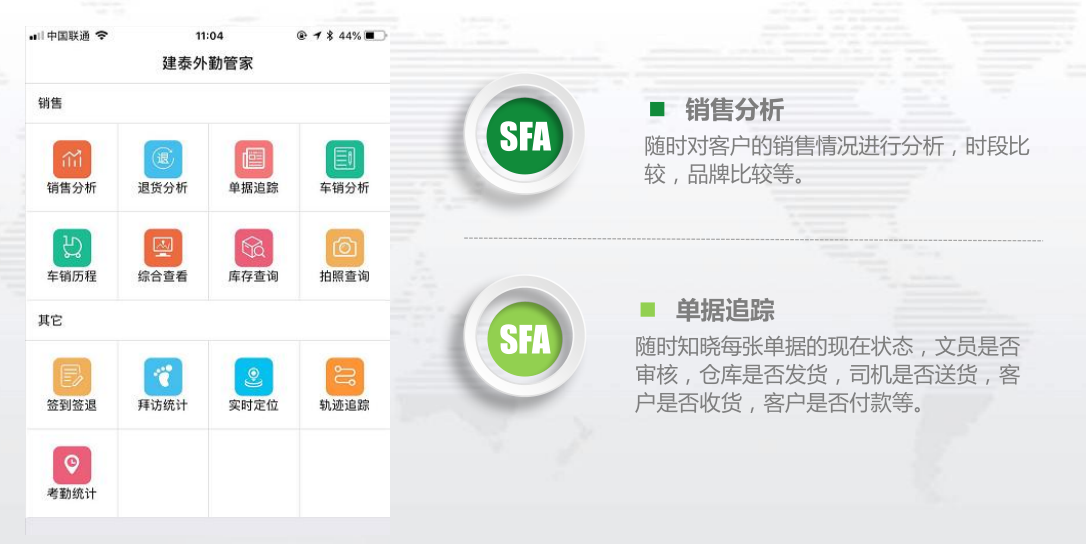1086x544 pixels.
Task: Click the 单据追踪 heading on the right
Action: (x=725, y=310)
